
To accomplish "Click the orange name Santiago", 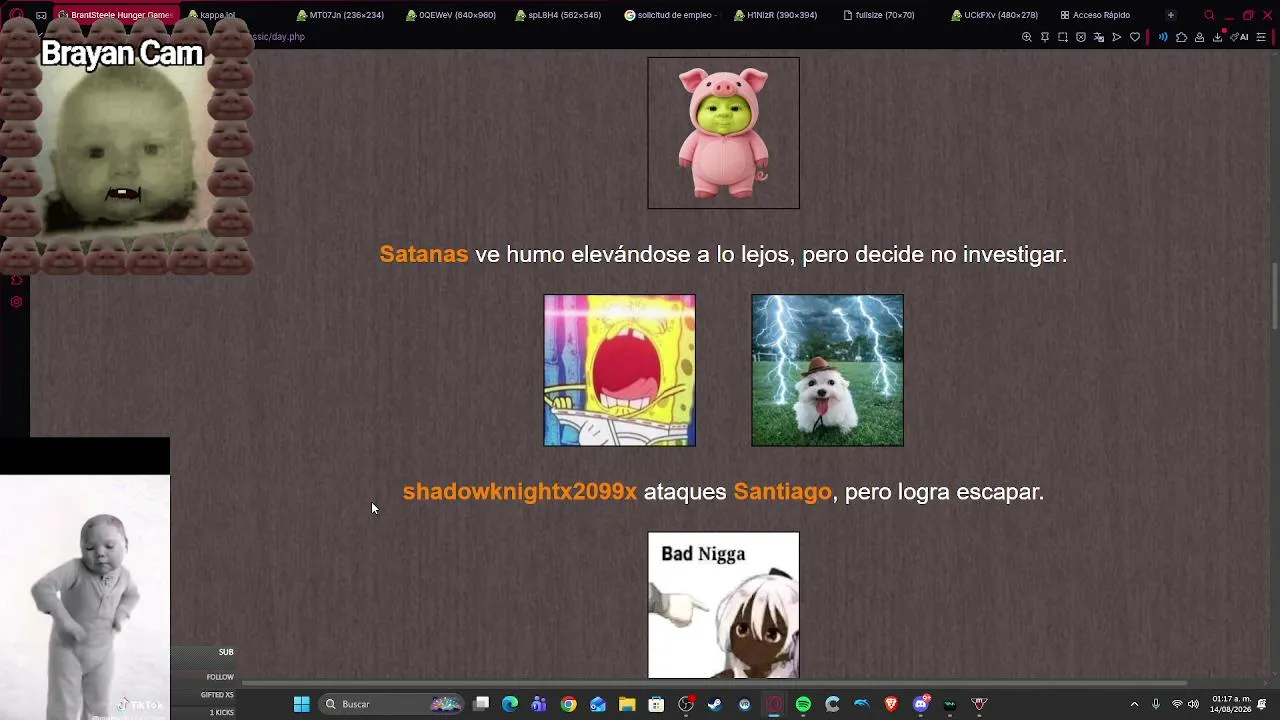I will click(x=782, y=492).
